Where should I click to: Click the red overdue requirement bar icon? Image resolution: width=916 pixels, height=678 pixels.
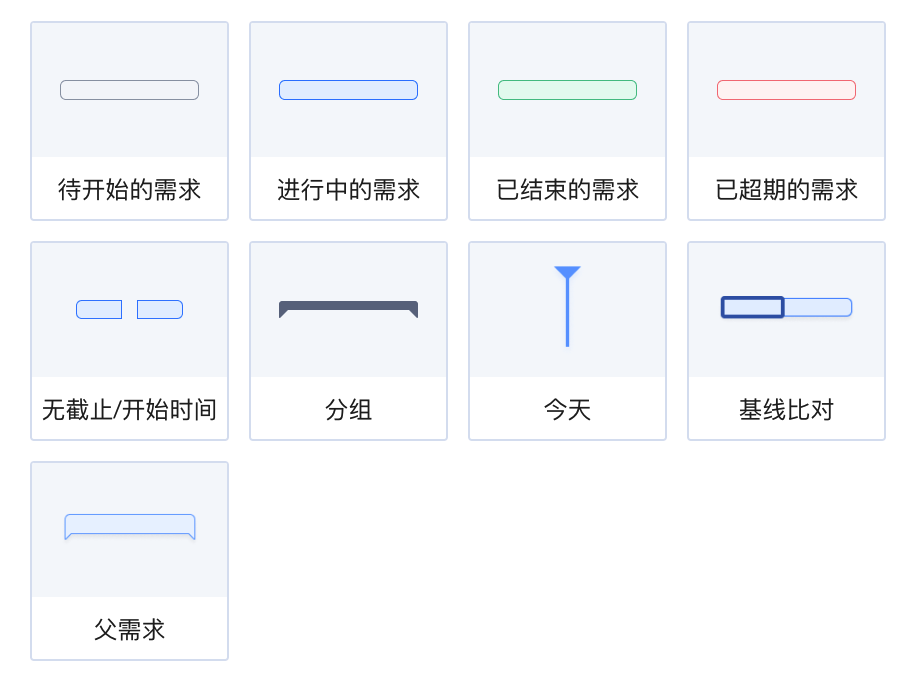(x=786, y=90)
